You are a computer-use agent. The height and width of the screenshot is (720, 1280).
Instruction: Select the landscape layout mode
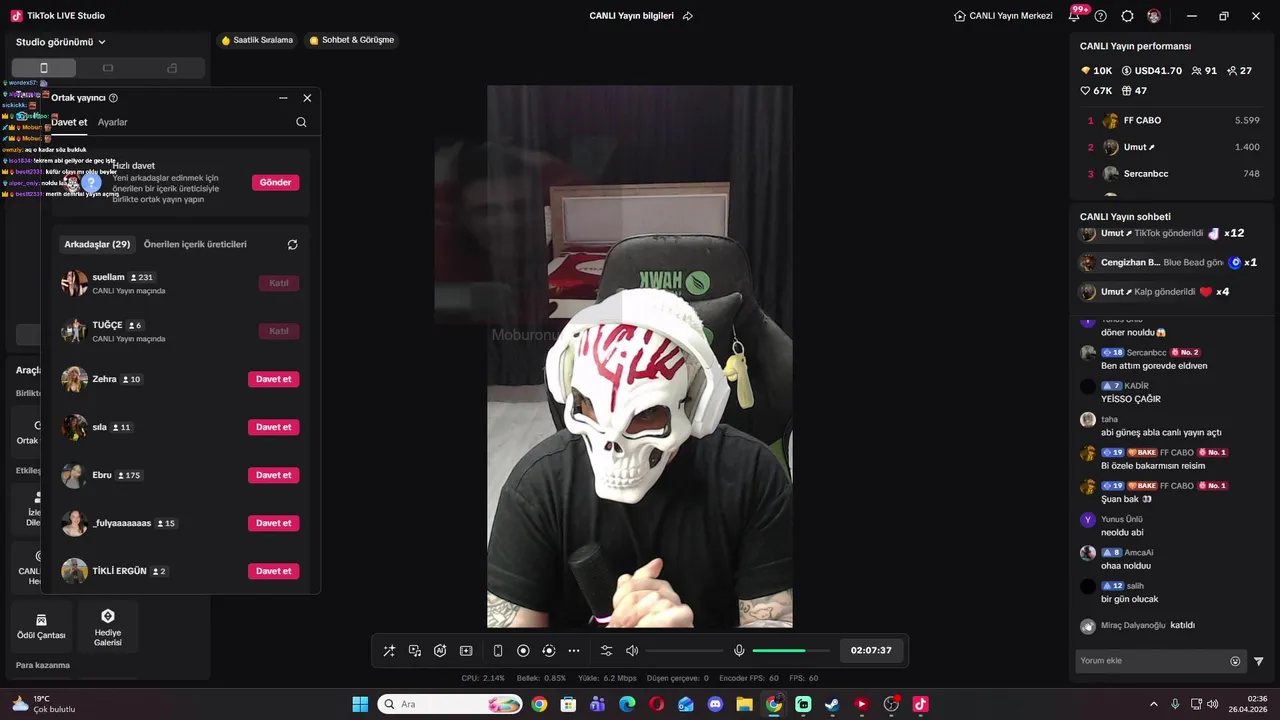[x=108, y=68]
